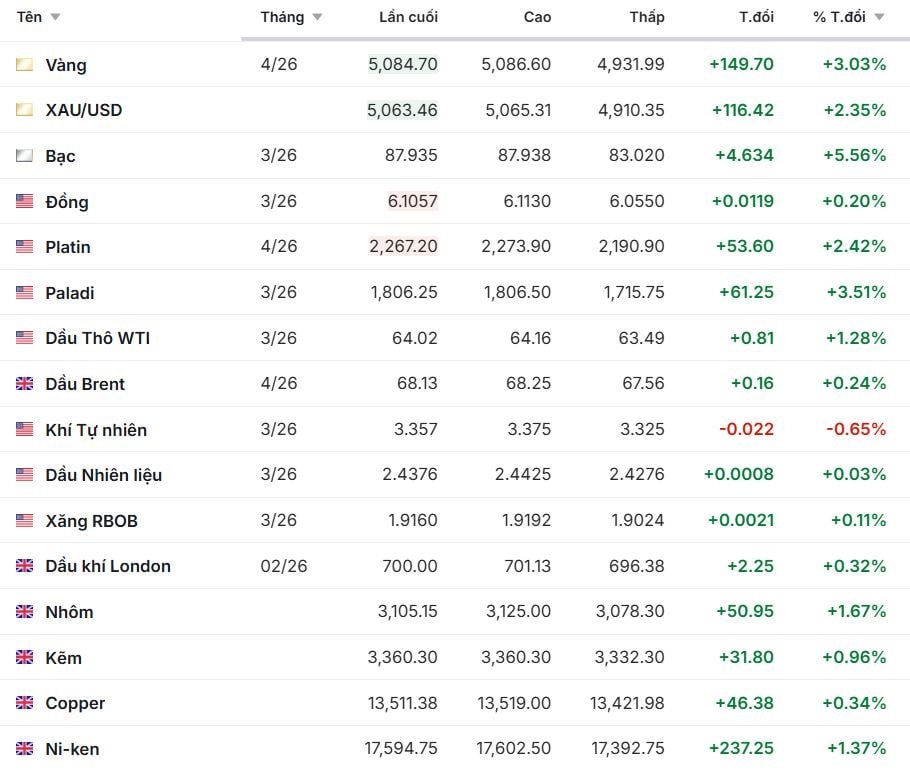Image resolution: width=910 pixels, height=770 pixels.
Task: Sort the table by Tên column arrow
Action: (55, 17)
